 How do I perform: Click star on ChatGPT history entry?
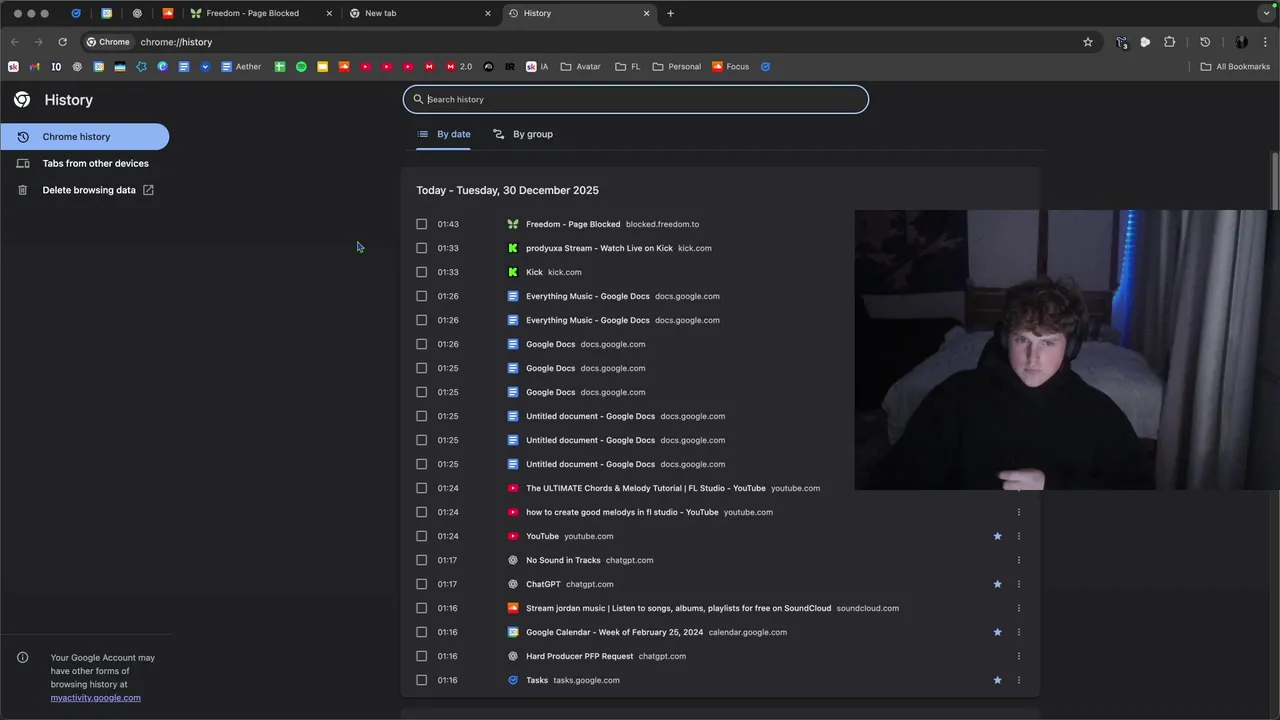(997, 584)
